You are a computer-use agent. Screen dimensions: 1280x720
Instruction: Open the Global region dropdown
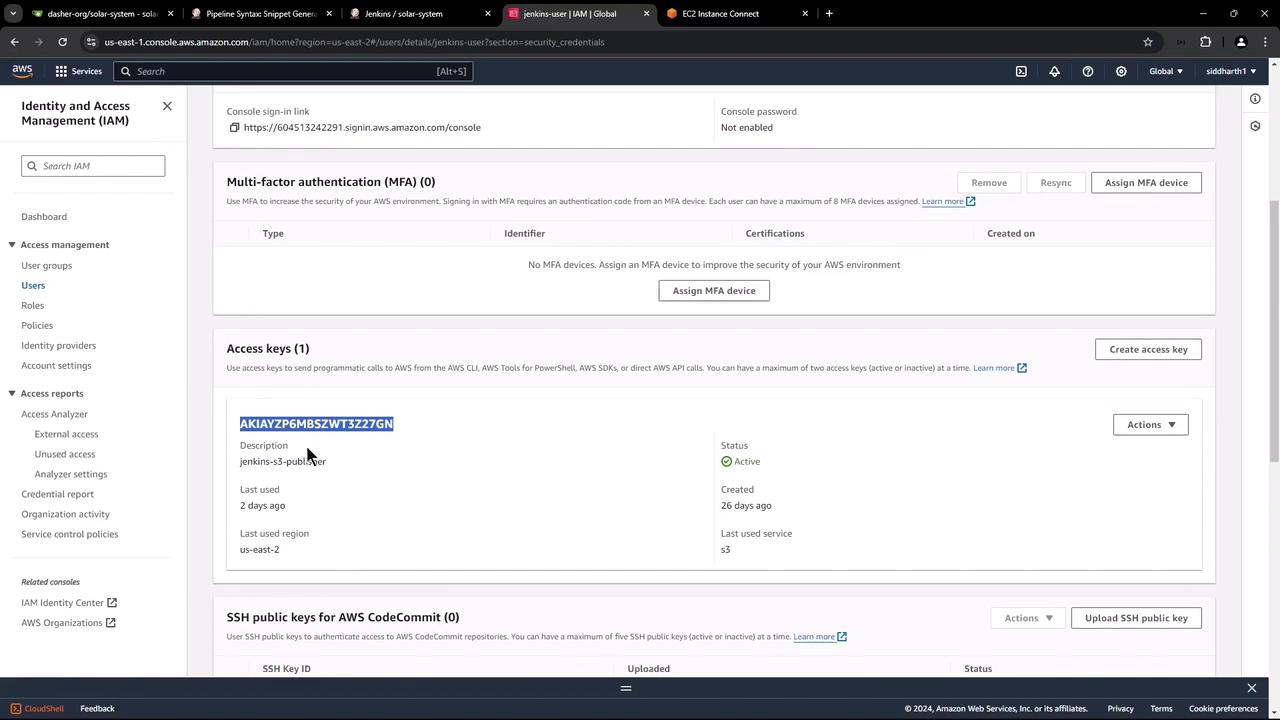tap(1166, 71)
